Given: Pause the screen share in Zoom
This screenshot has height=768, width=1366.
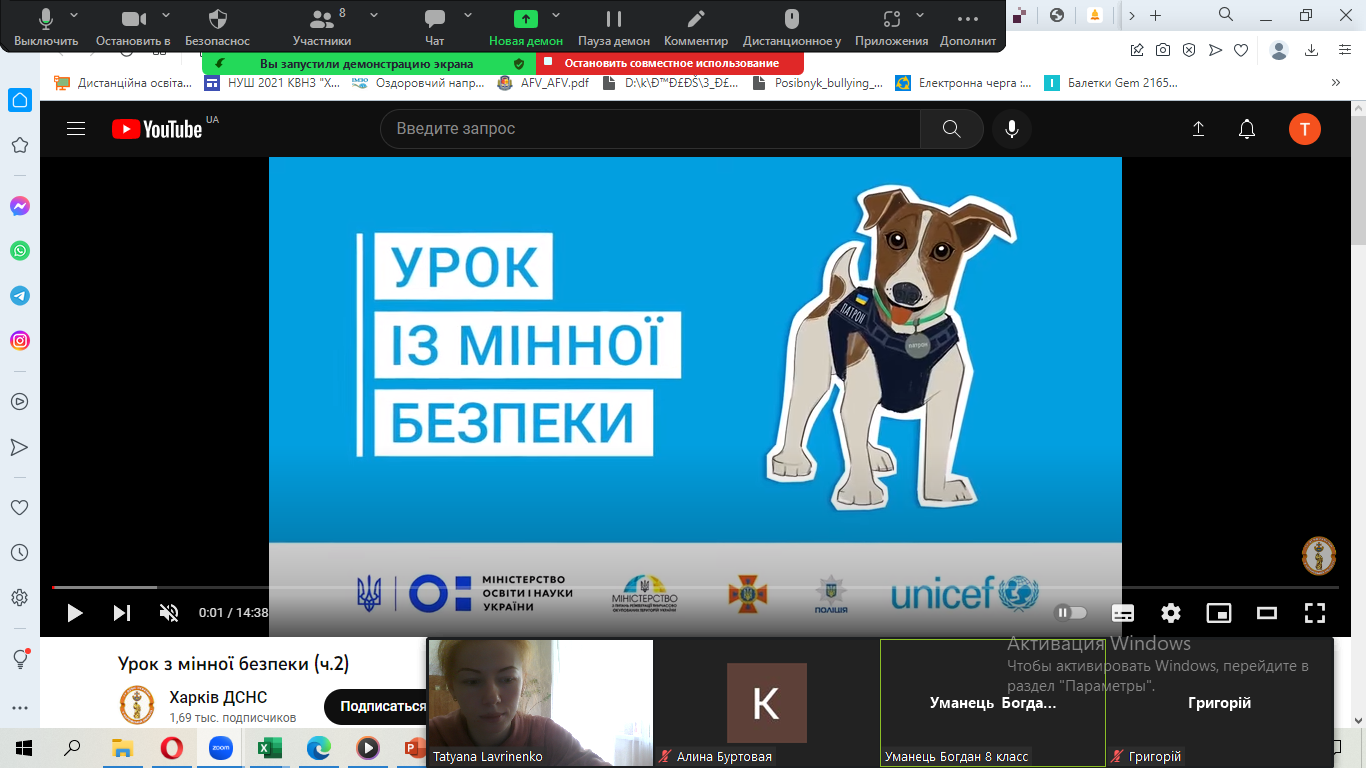Looking at the screenshot, I should [x=614, y=26].
